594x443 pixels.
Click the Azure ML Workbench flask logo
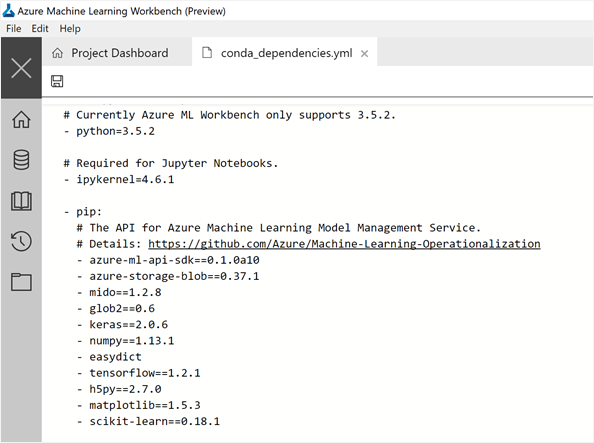[x=8, y=11]
